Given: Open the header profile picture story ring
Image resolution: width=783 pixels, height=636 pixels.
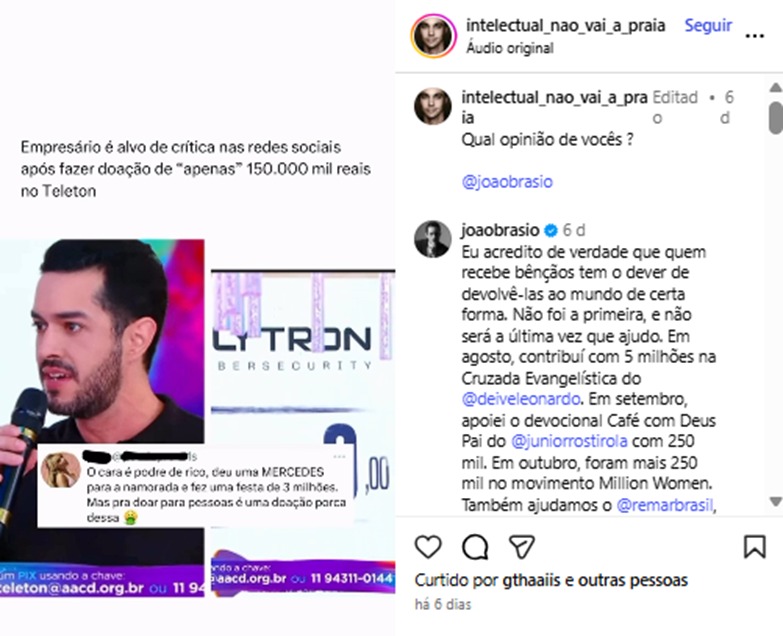Looking at the screenshot, I should (x=433, y=36).
